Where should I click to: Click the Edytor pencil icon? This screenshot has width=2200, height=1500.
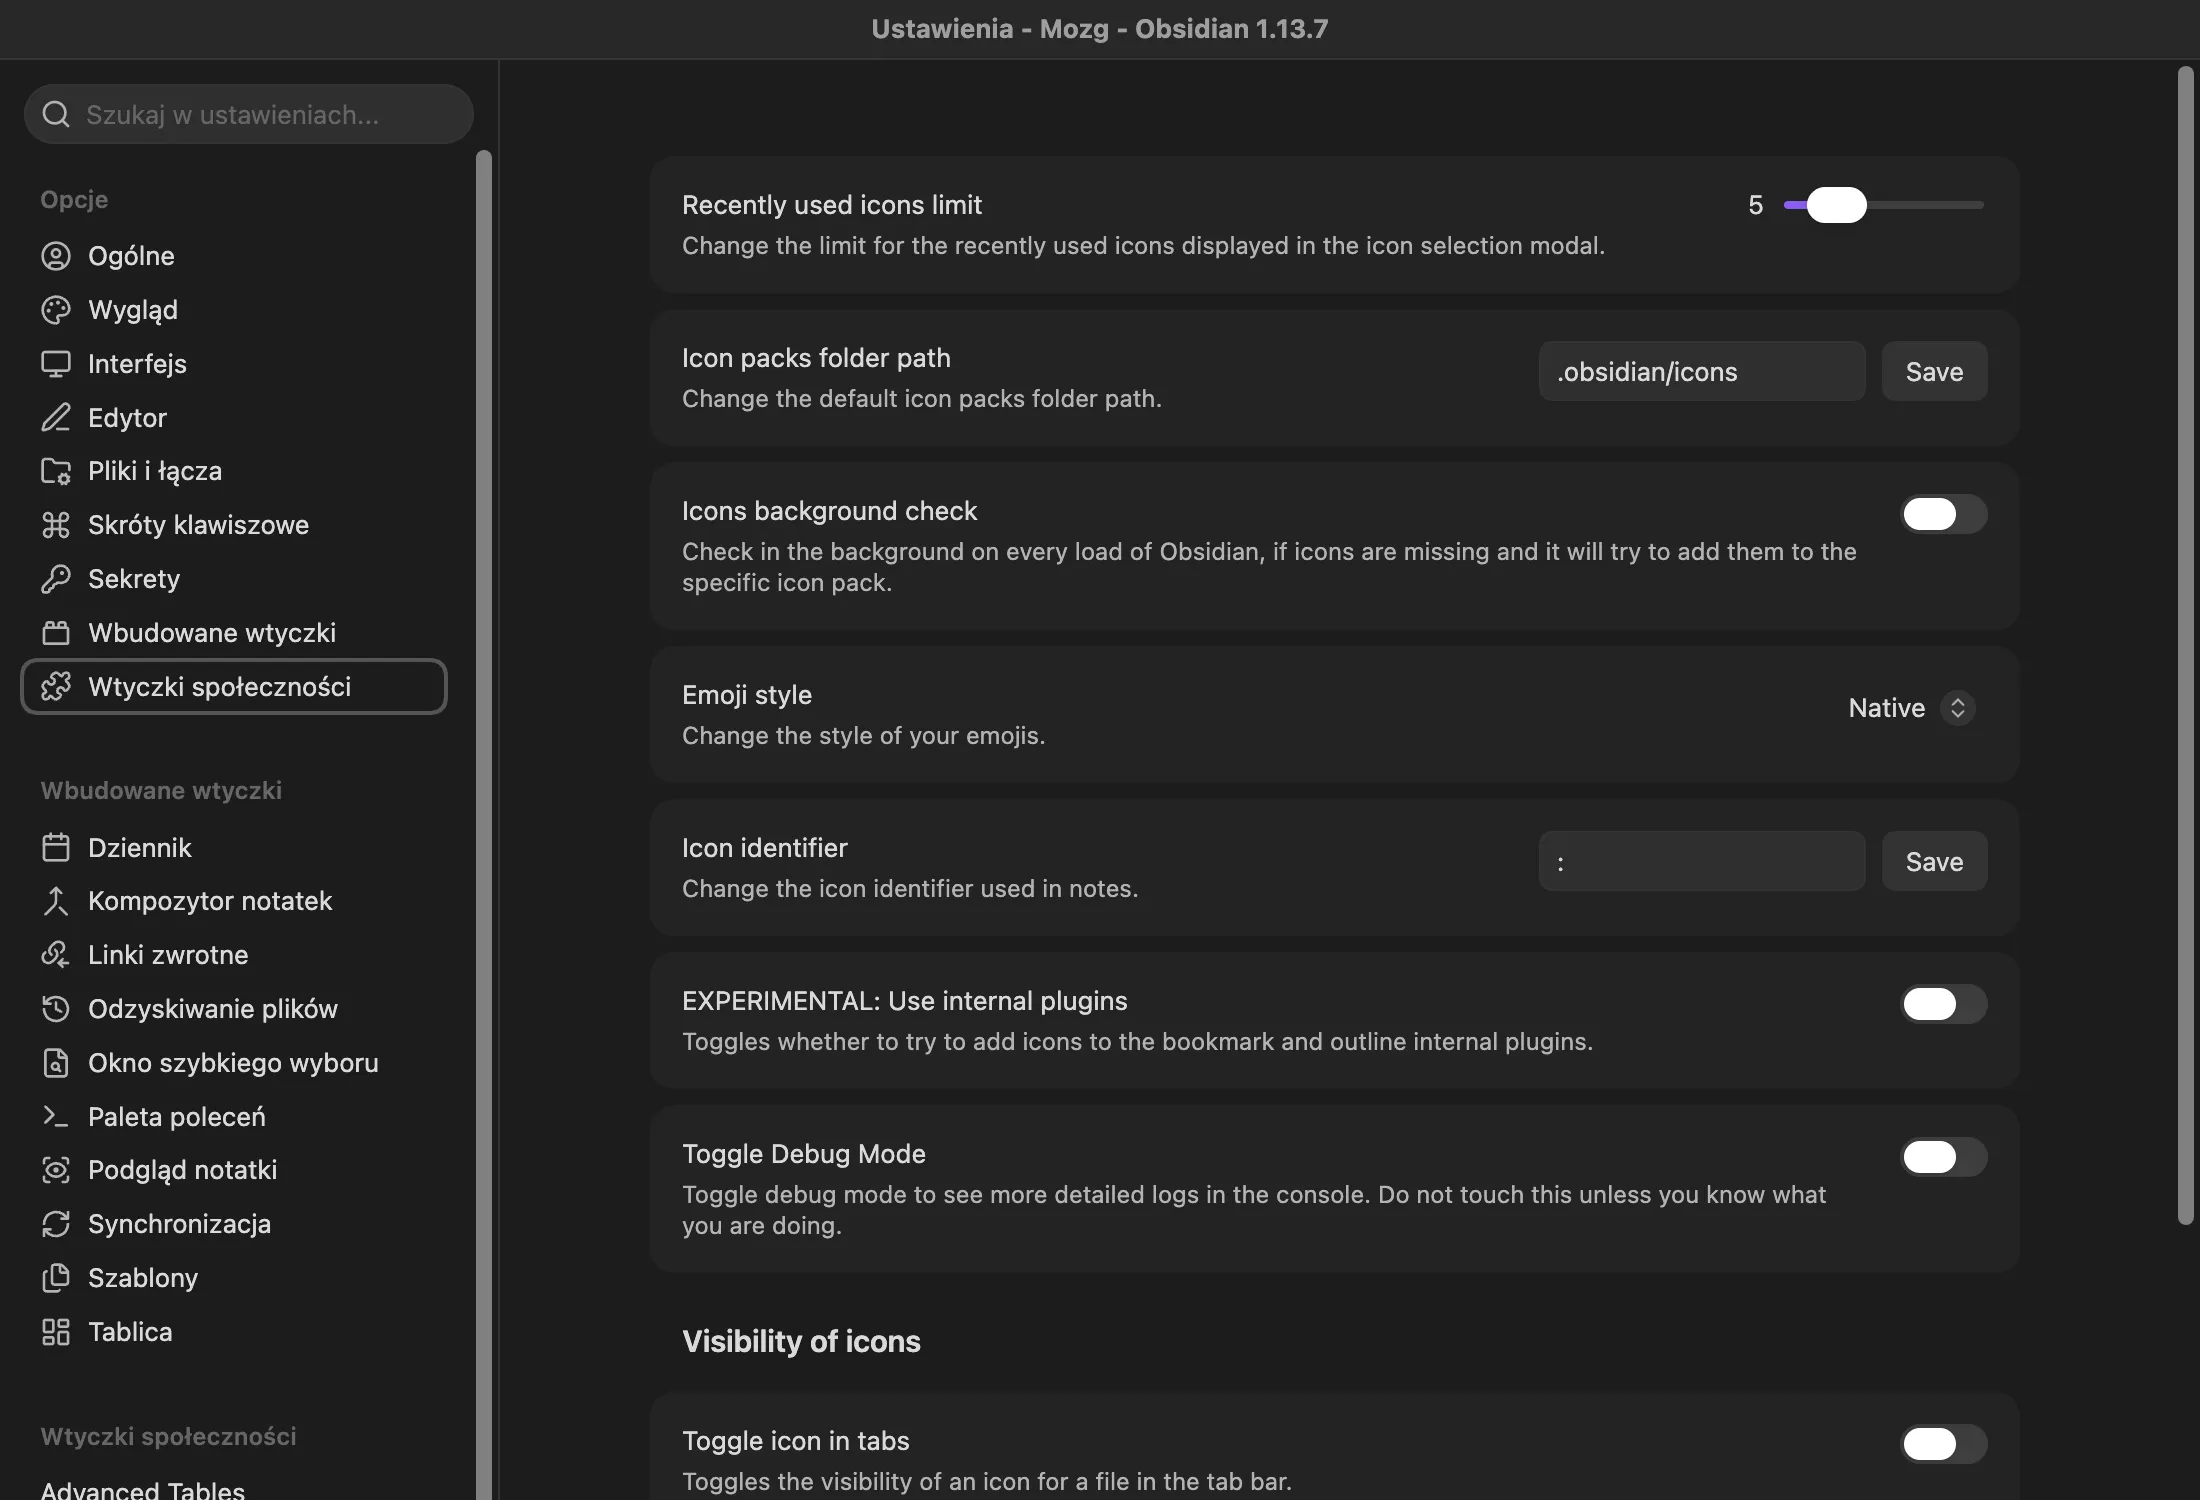click(56, 417)
